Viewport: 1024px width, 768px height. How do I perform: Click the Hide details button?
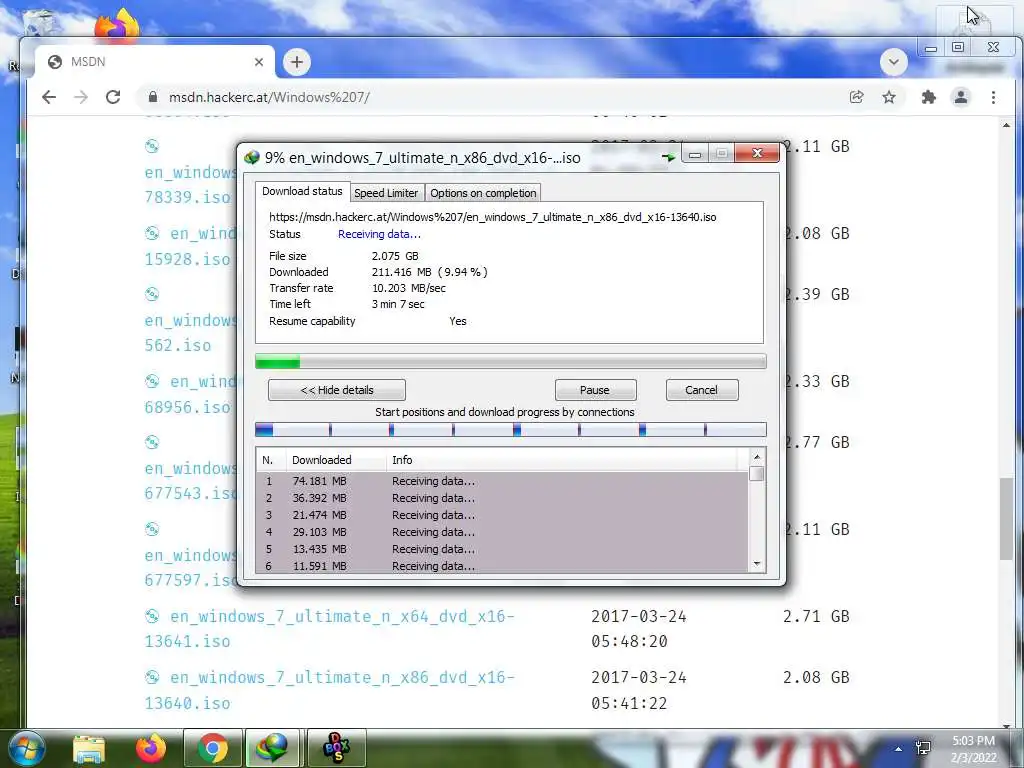pyautogui.click(x=337, y=390)
